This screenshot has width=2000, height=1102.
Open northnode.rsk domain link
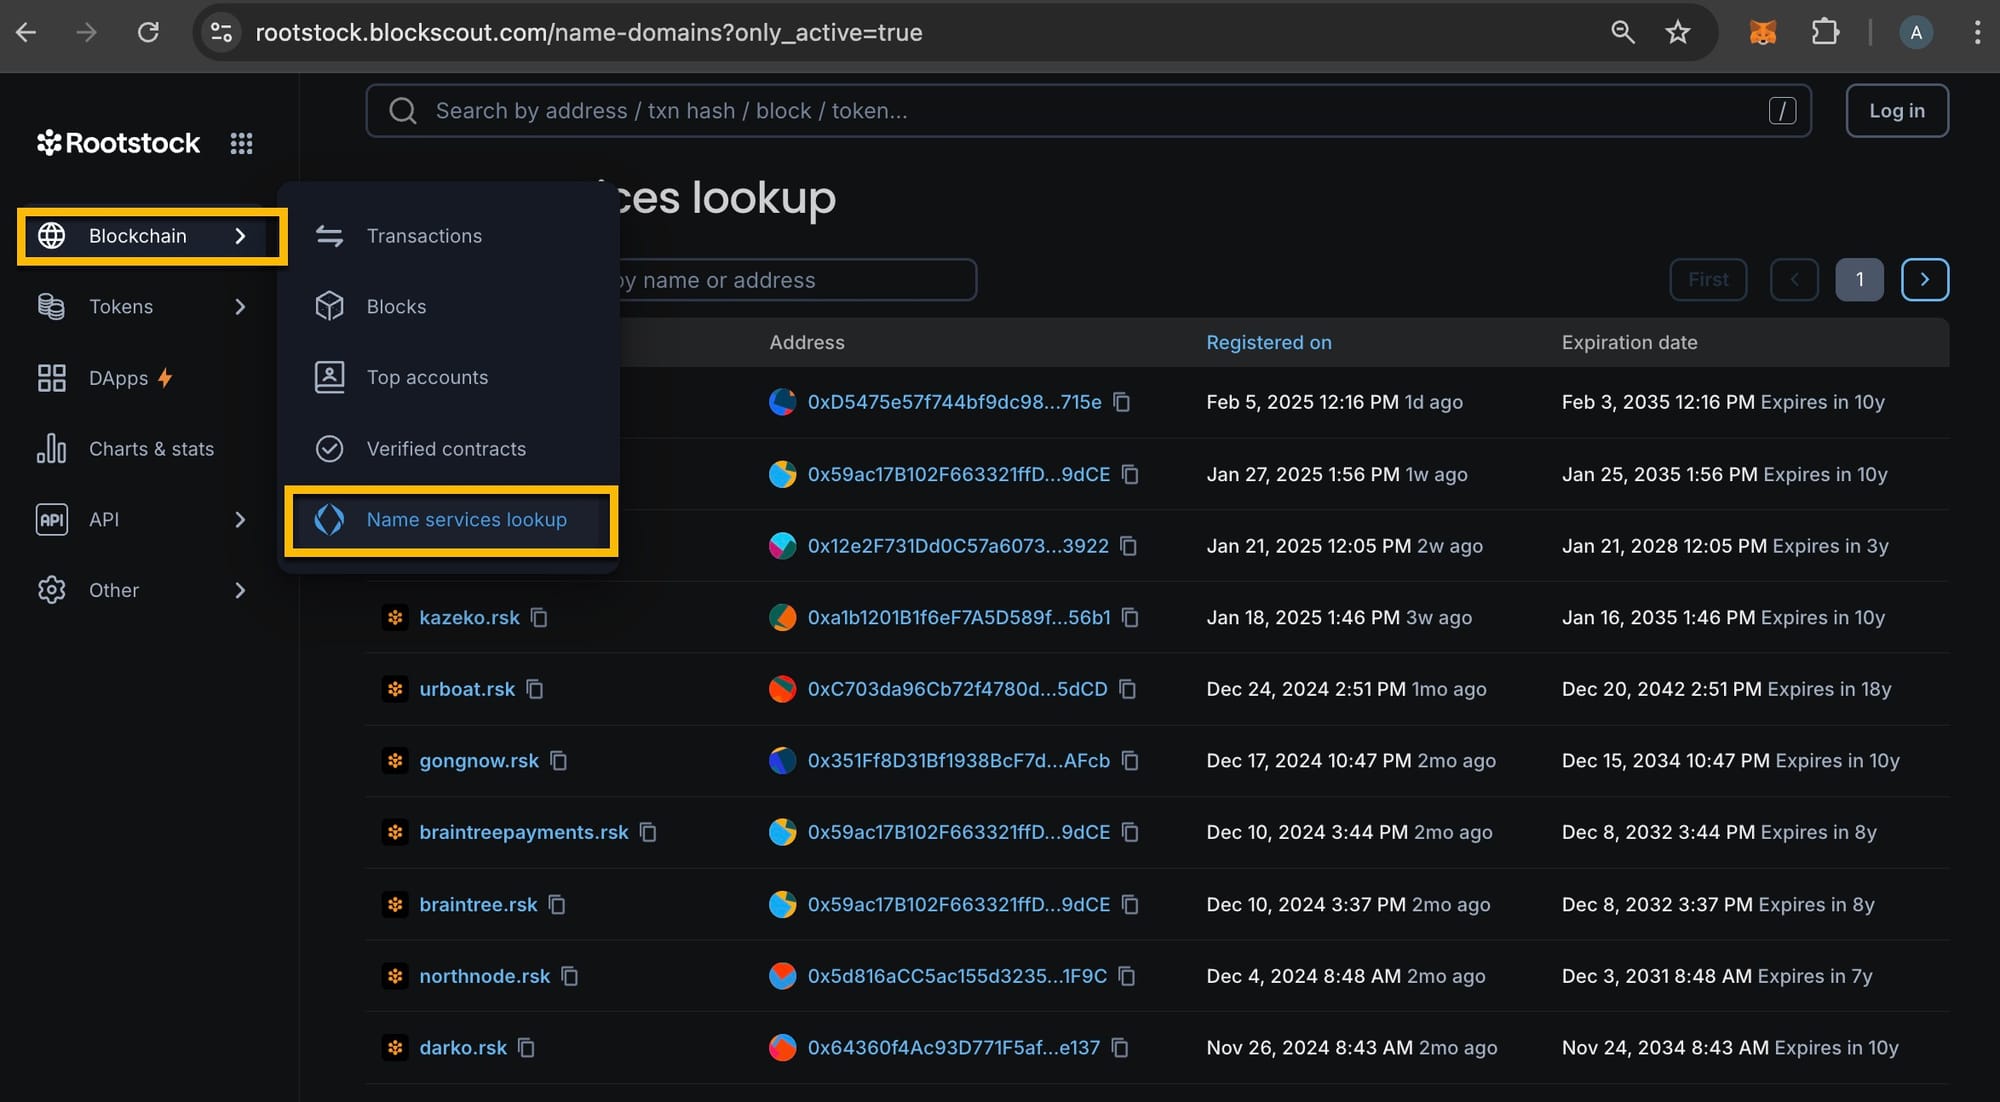coord(484,976)
